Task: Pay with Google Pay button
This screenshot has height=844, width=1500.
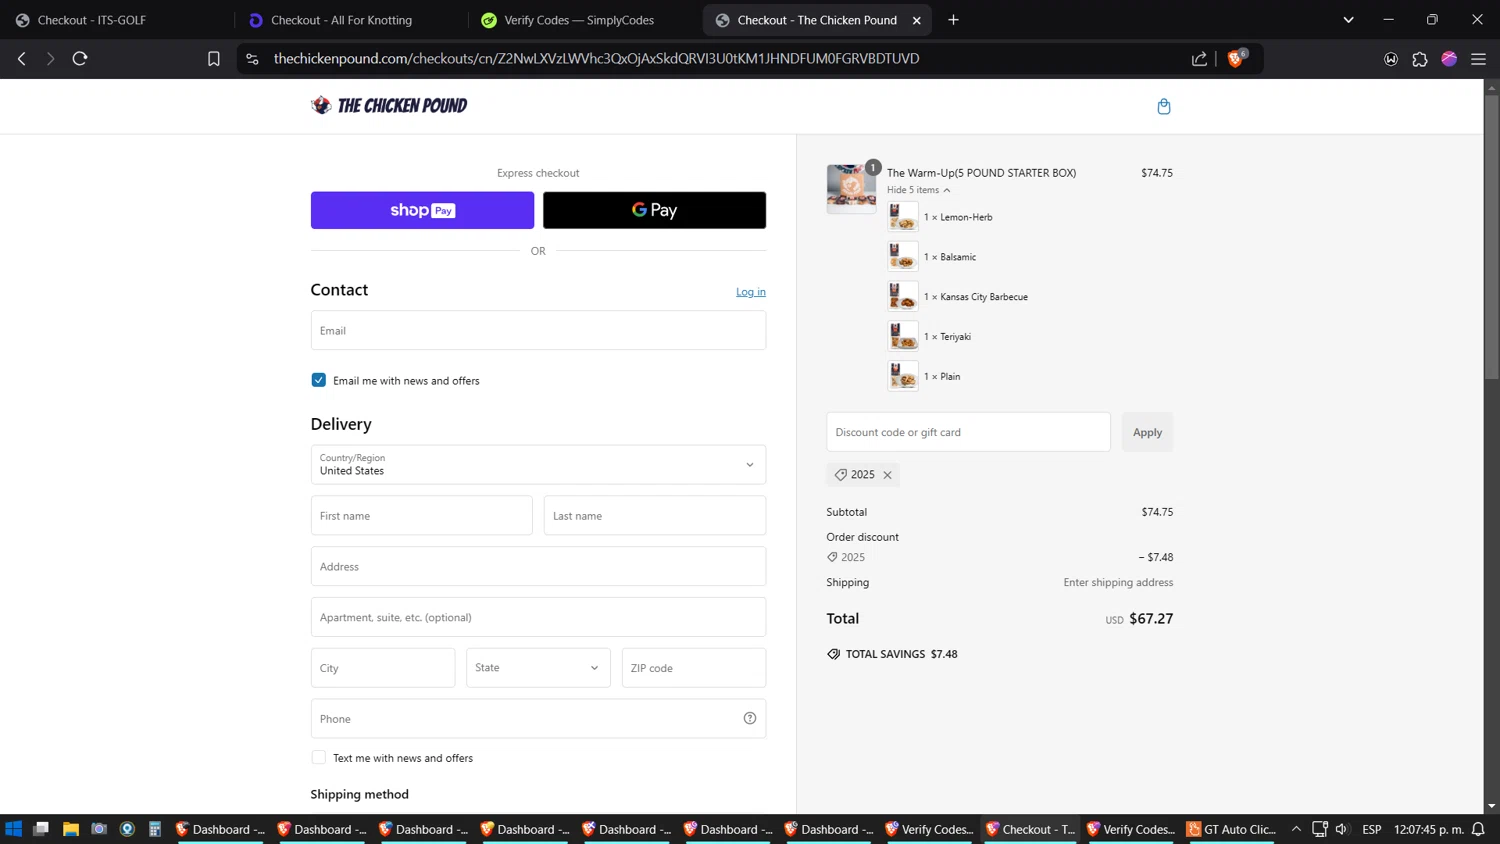Action: click(654, 210)
